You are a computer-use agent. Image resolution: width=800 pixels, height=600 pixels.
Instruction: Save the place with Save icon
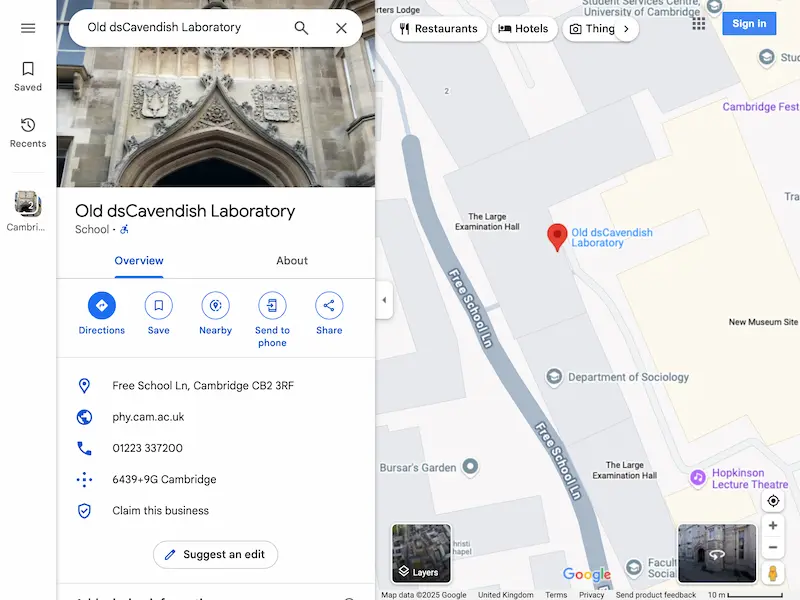158,306
